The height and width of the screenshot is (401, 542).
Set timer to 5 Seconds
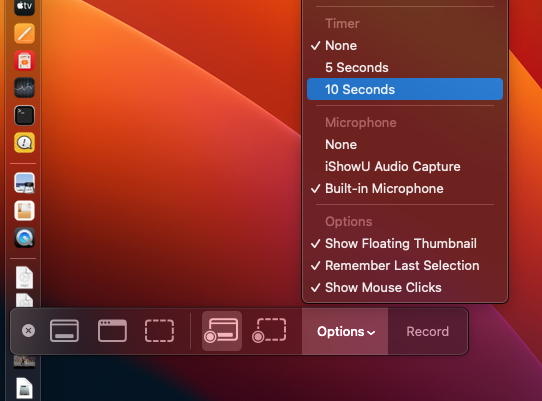pyautogui.click(x=405, y=67)
